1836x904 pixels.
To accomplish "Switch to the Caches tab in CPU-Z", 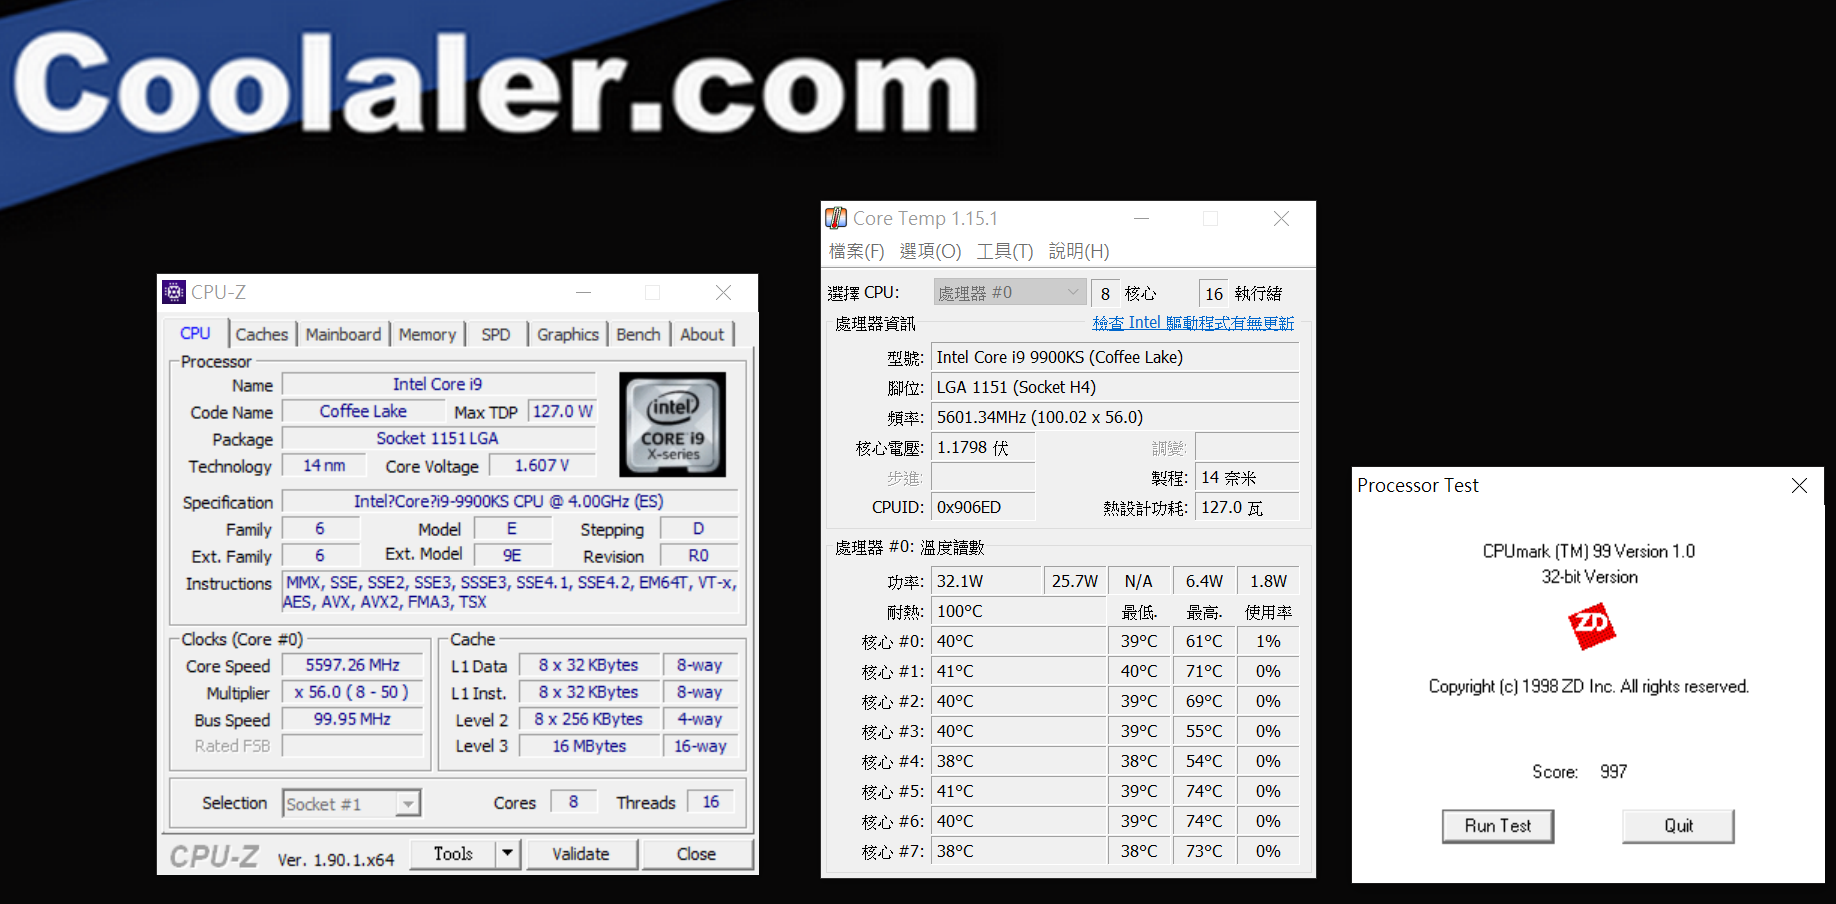I will pos(261,334).
